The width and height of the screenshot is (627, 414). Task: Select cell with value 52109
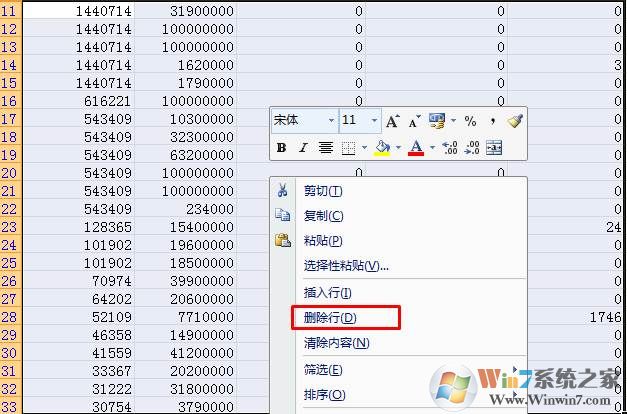click(79, 317)
